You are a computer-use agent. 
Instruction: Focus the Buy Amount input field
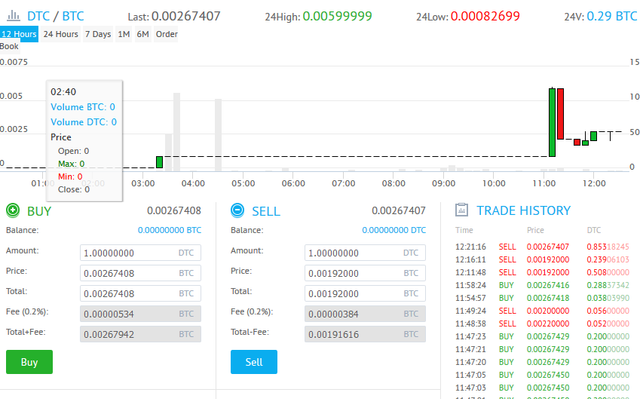pos(140,253)
